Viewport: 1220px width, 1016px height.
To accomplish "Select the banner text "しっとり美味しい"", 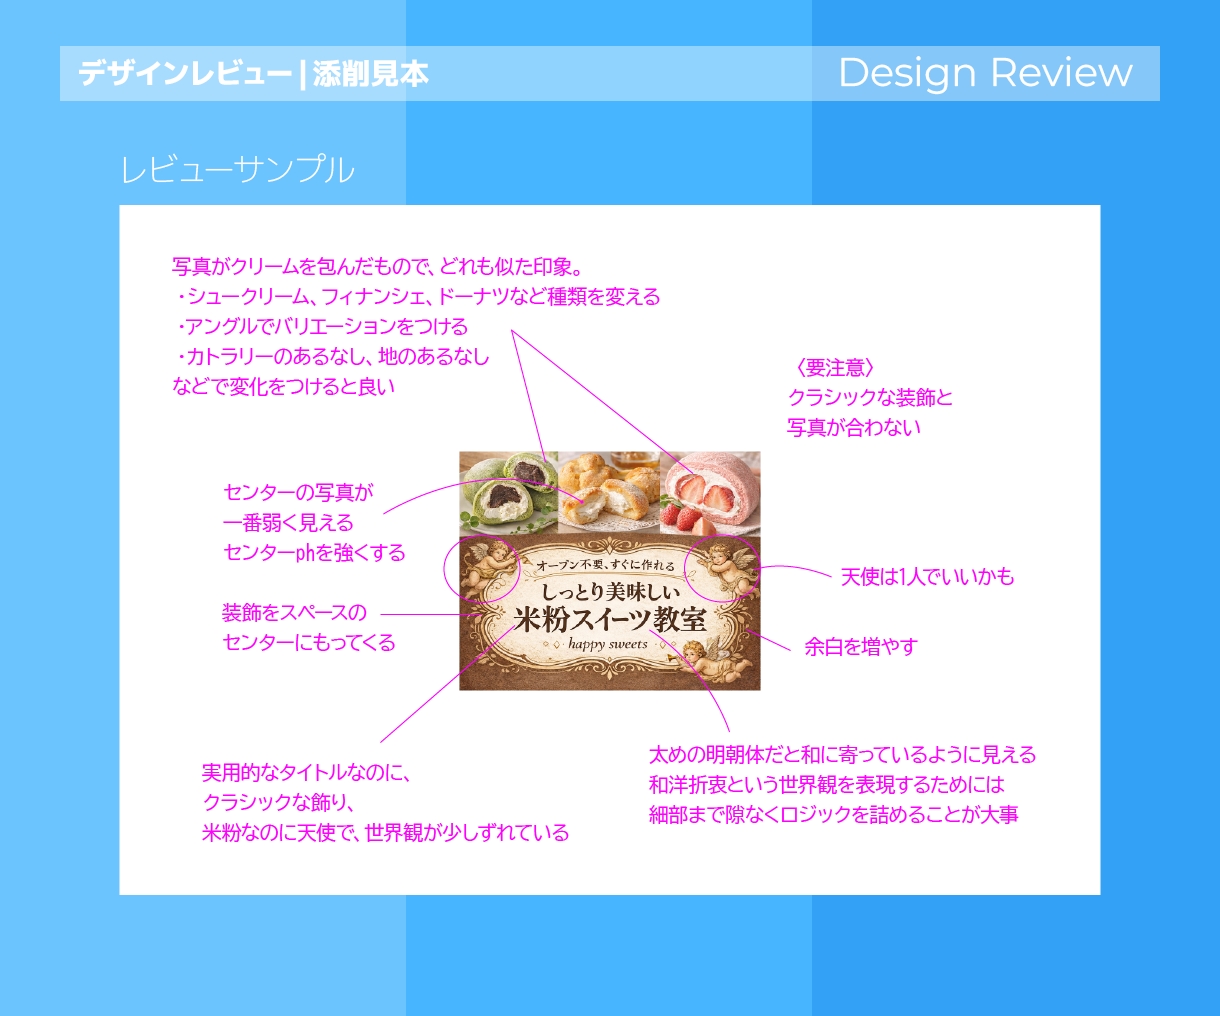I will pyautogui.click(x=610, y=592).
